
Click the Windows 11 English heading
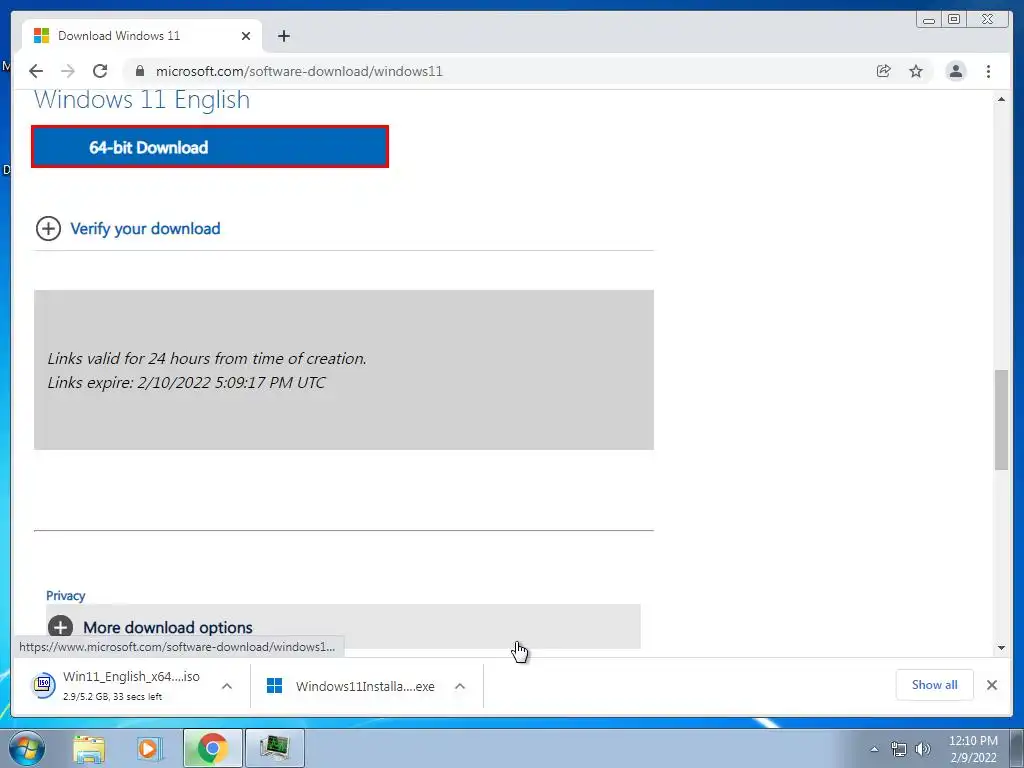coord(142,99)
